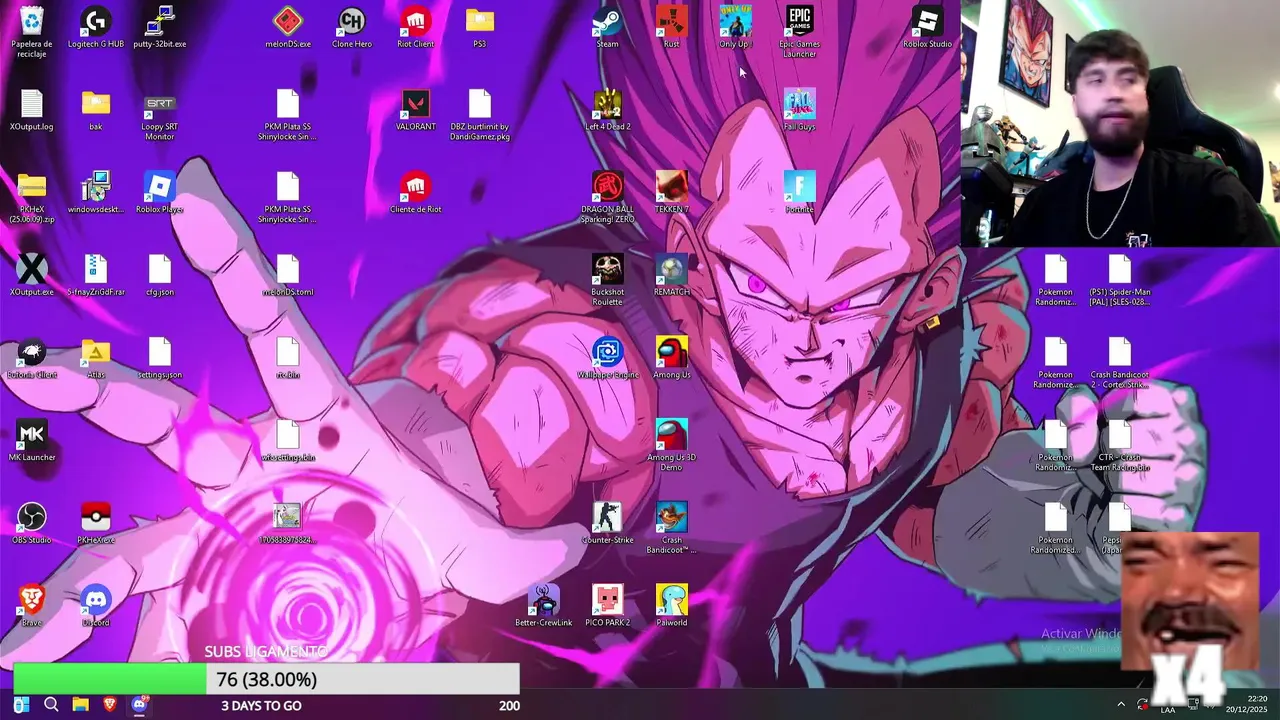Select DBZ burtlimit by DandiGamez.pkg file

[x=480, y=116]
